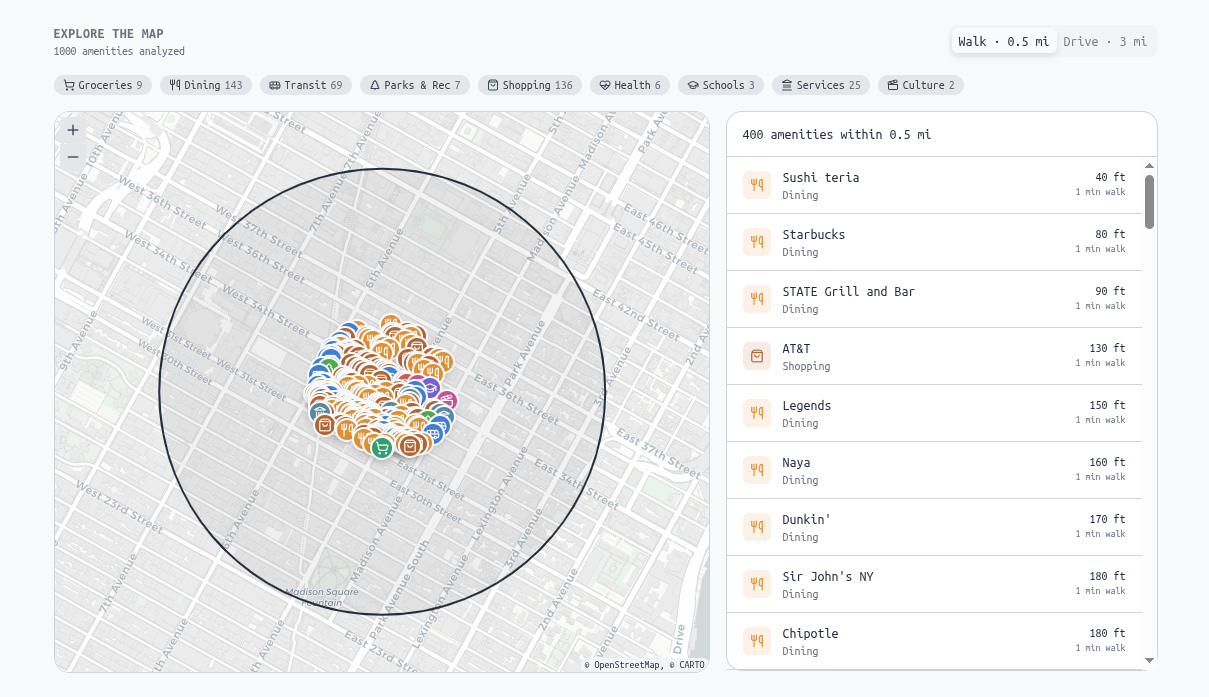Open the Chipotle list entry
This screenshot has height=697, width=1209.
coord(934,641)
